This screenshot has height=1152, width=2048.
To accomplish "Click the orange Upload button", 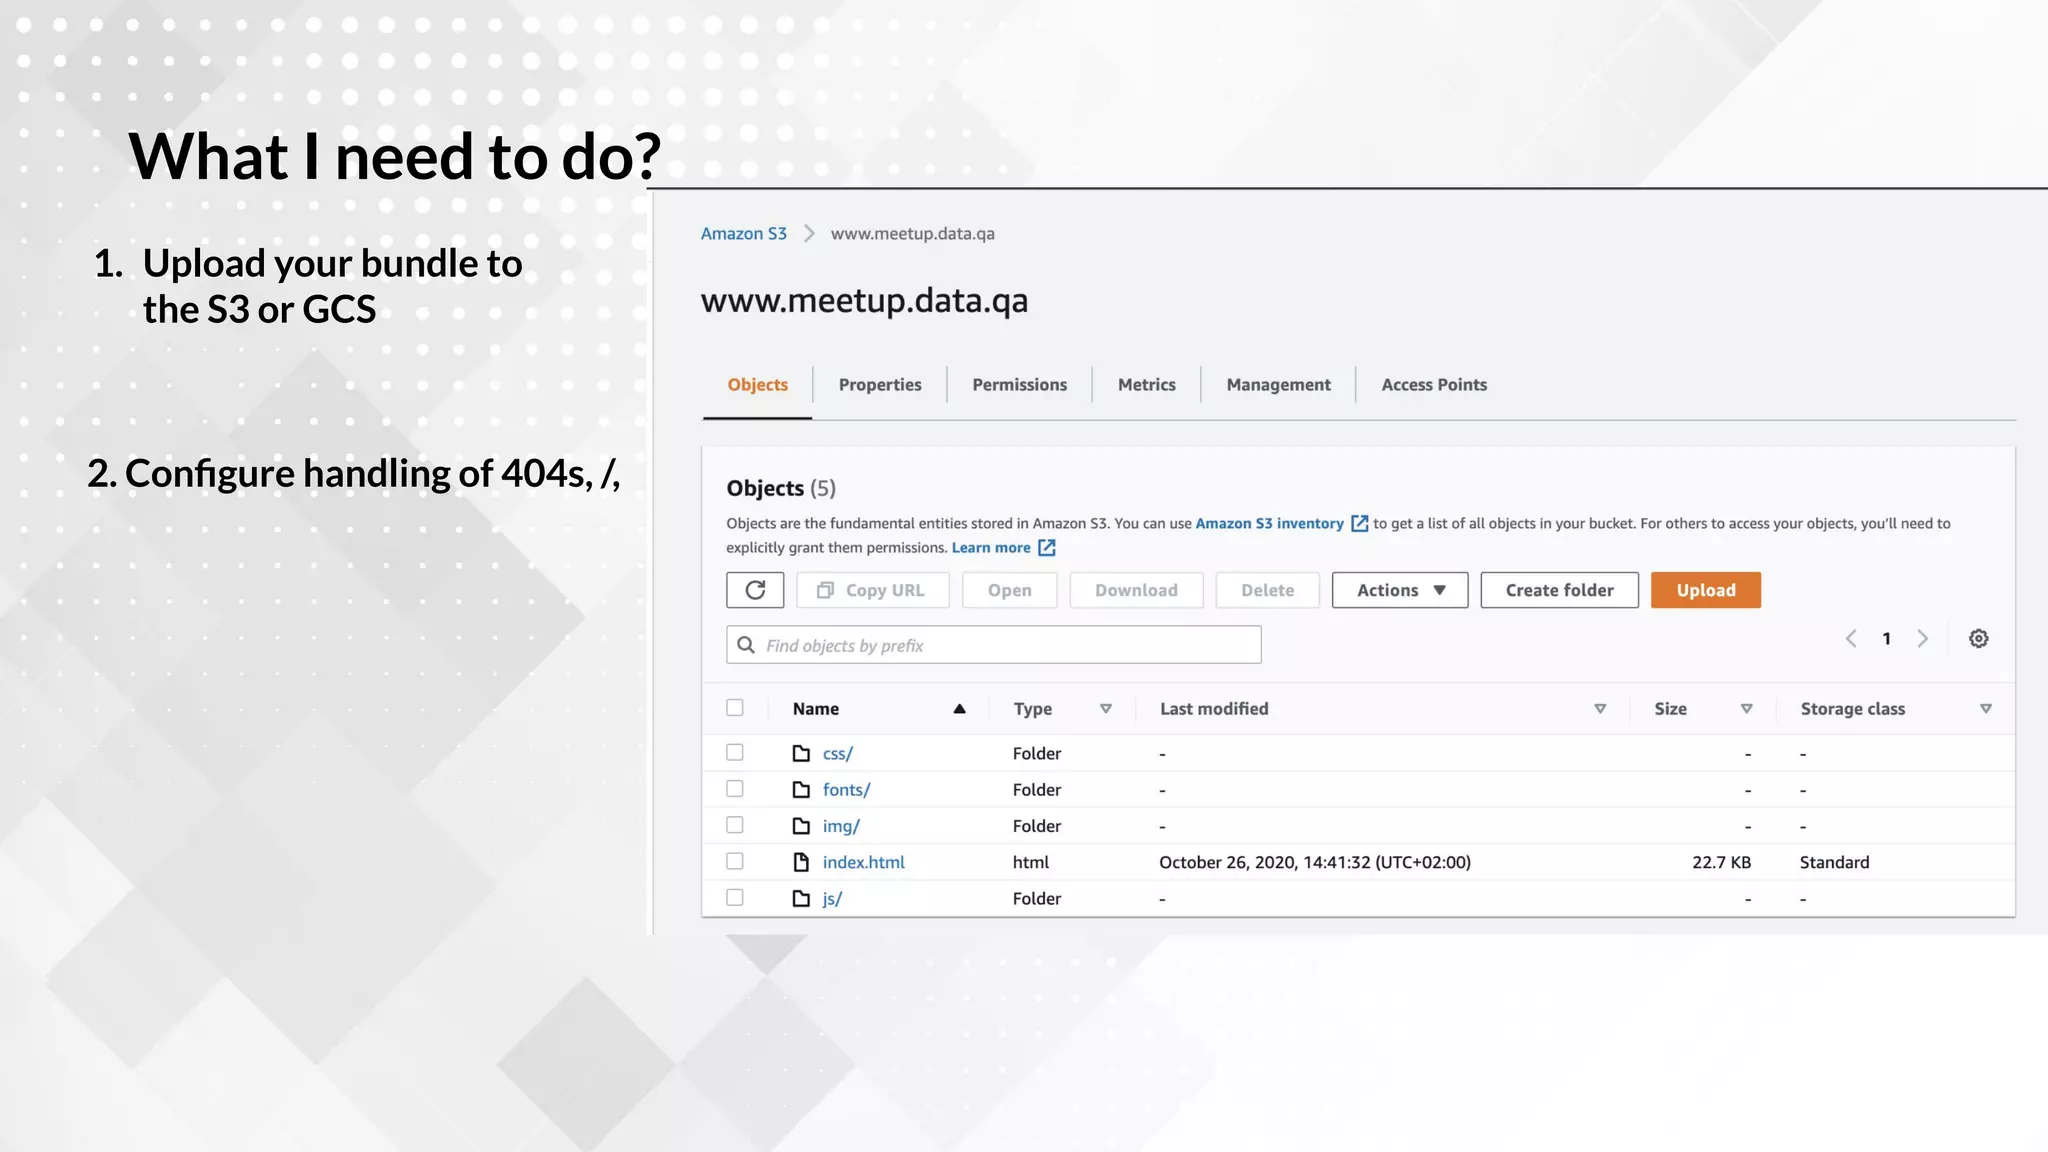I will pos(1705,590).
